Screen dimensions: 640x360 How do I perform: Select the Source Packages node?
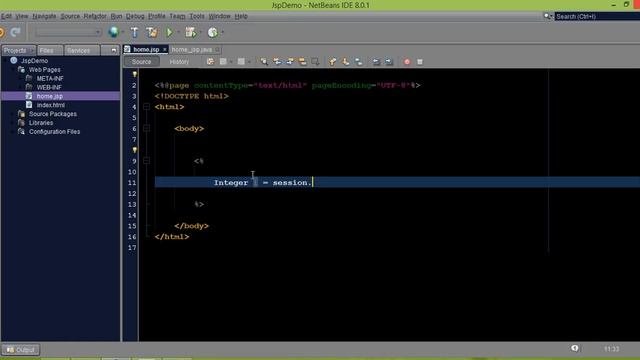tap(53, 114)
